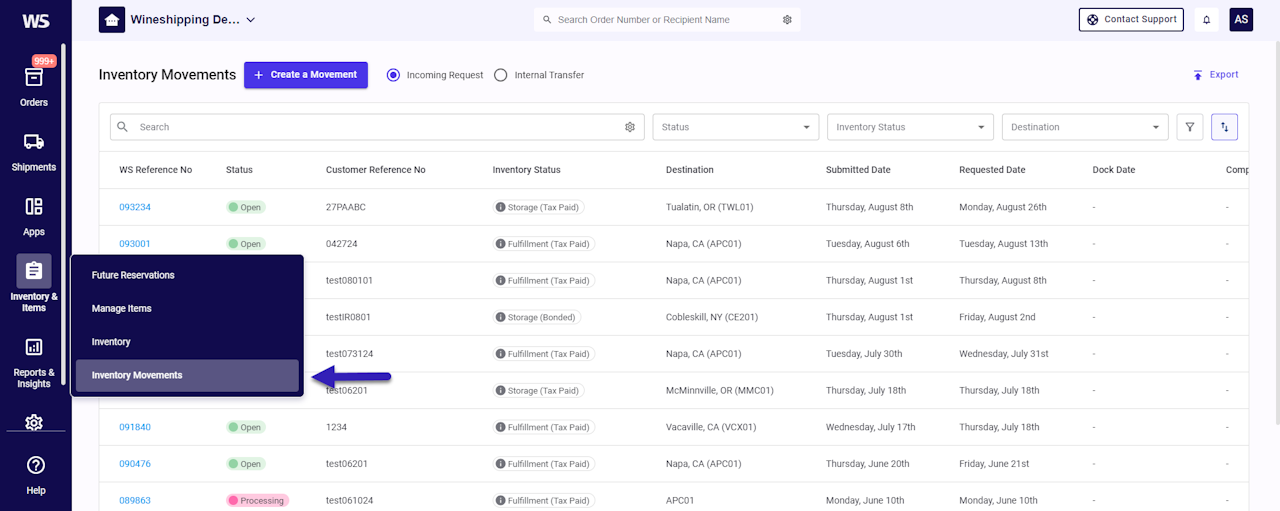Open the Inventory Status dropdown

(910, 127)
